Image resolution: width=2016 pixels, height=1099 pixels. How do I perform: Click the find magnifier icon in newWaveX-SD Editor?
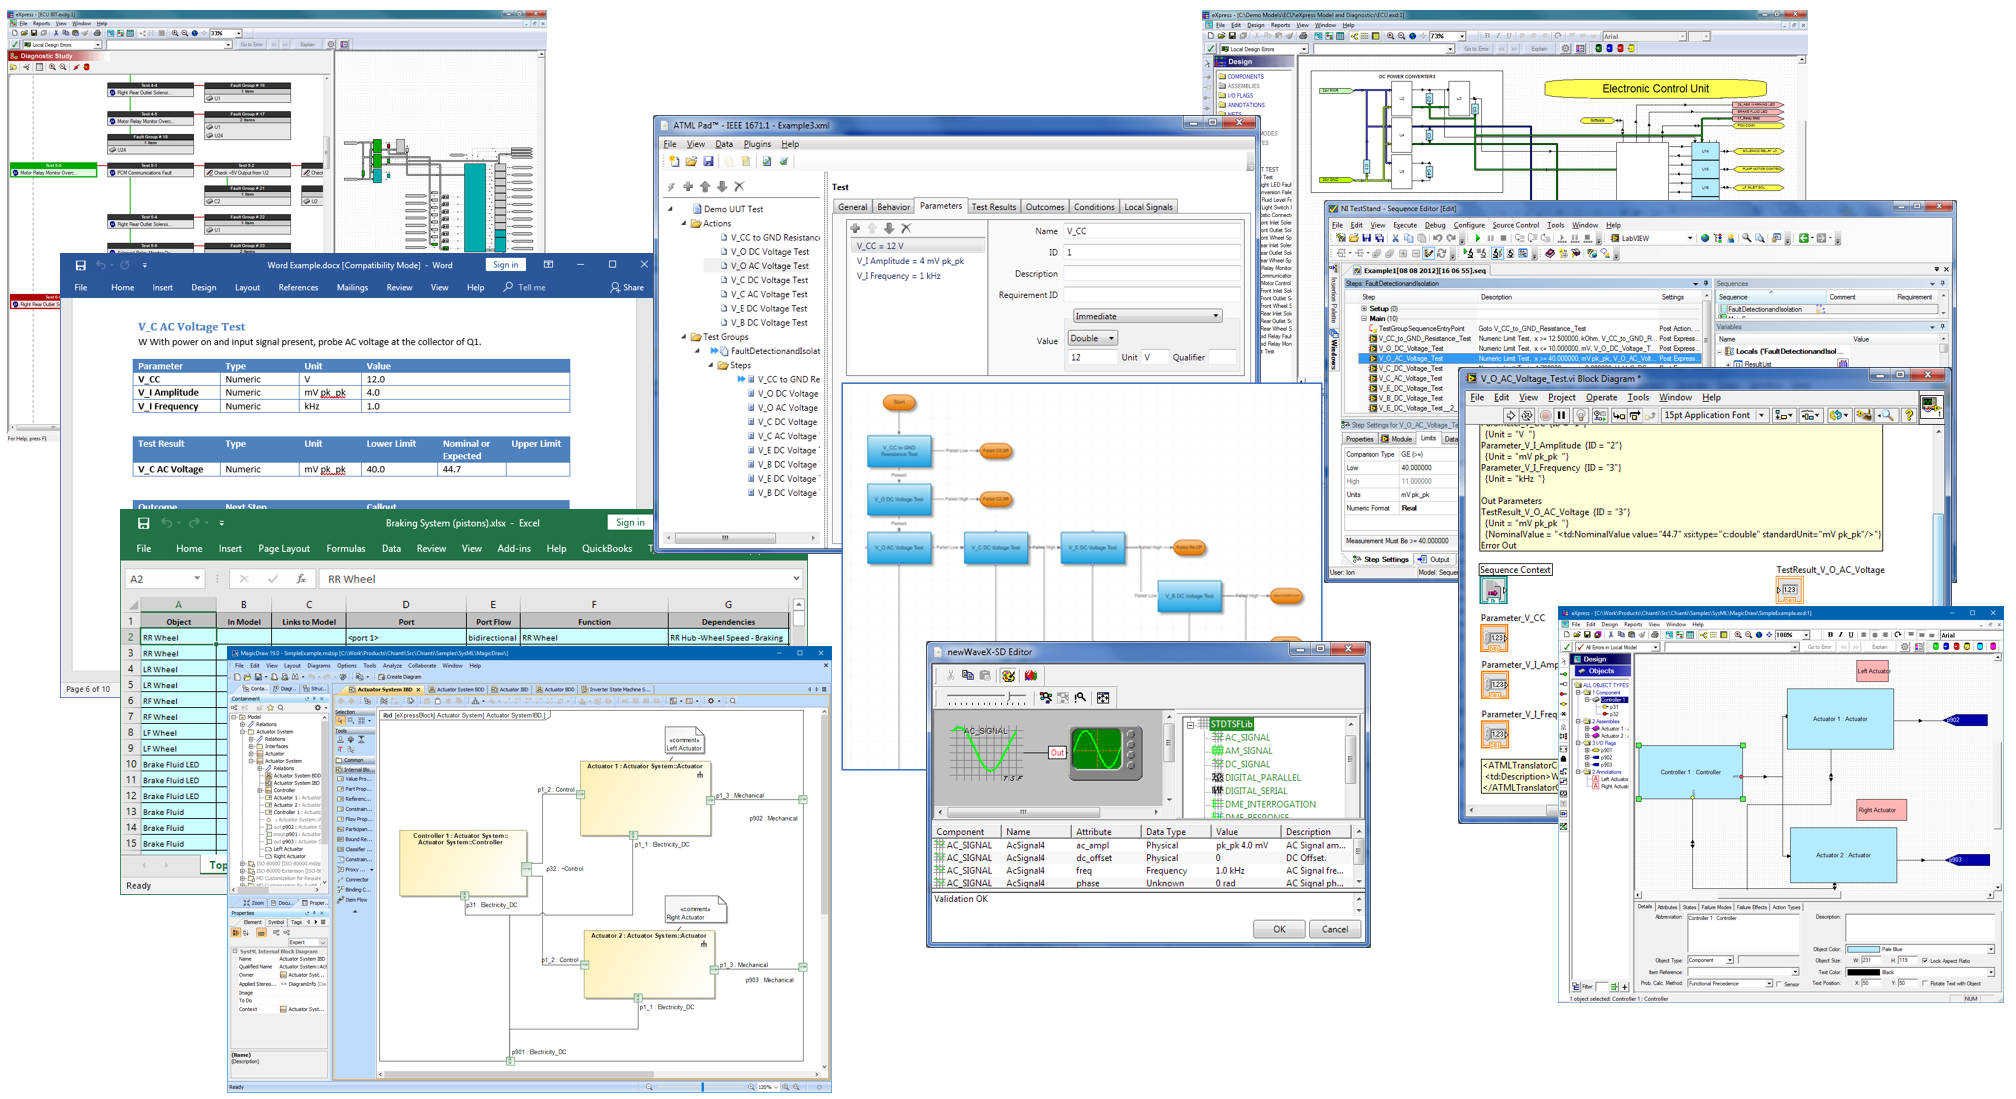(x=1081, y=698)
